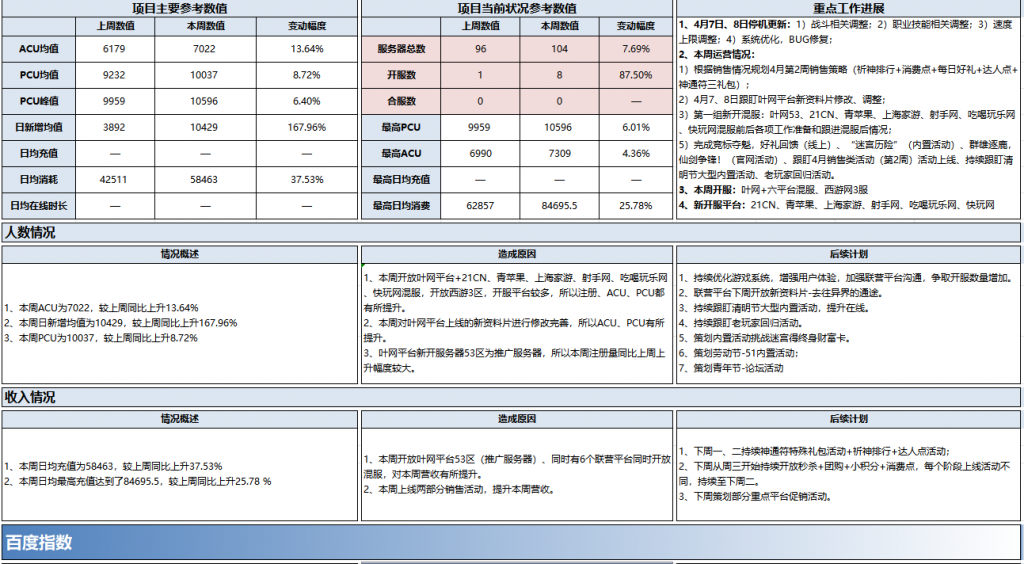
Task: Click the 9232 PCU average cell
Action: tap(114, 75)
